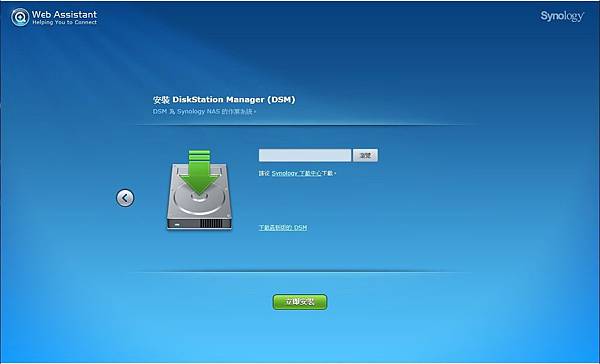Click the DSM 為 Synology NAS subtitle text

pos(204,112)
